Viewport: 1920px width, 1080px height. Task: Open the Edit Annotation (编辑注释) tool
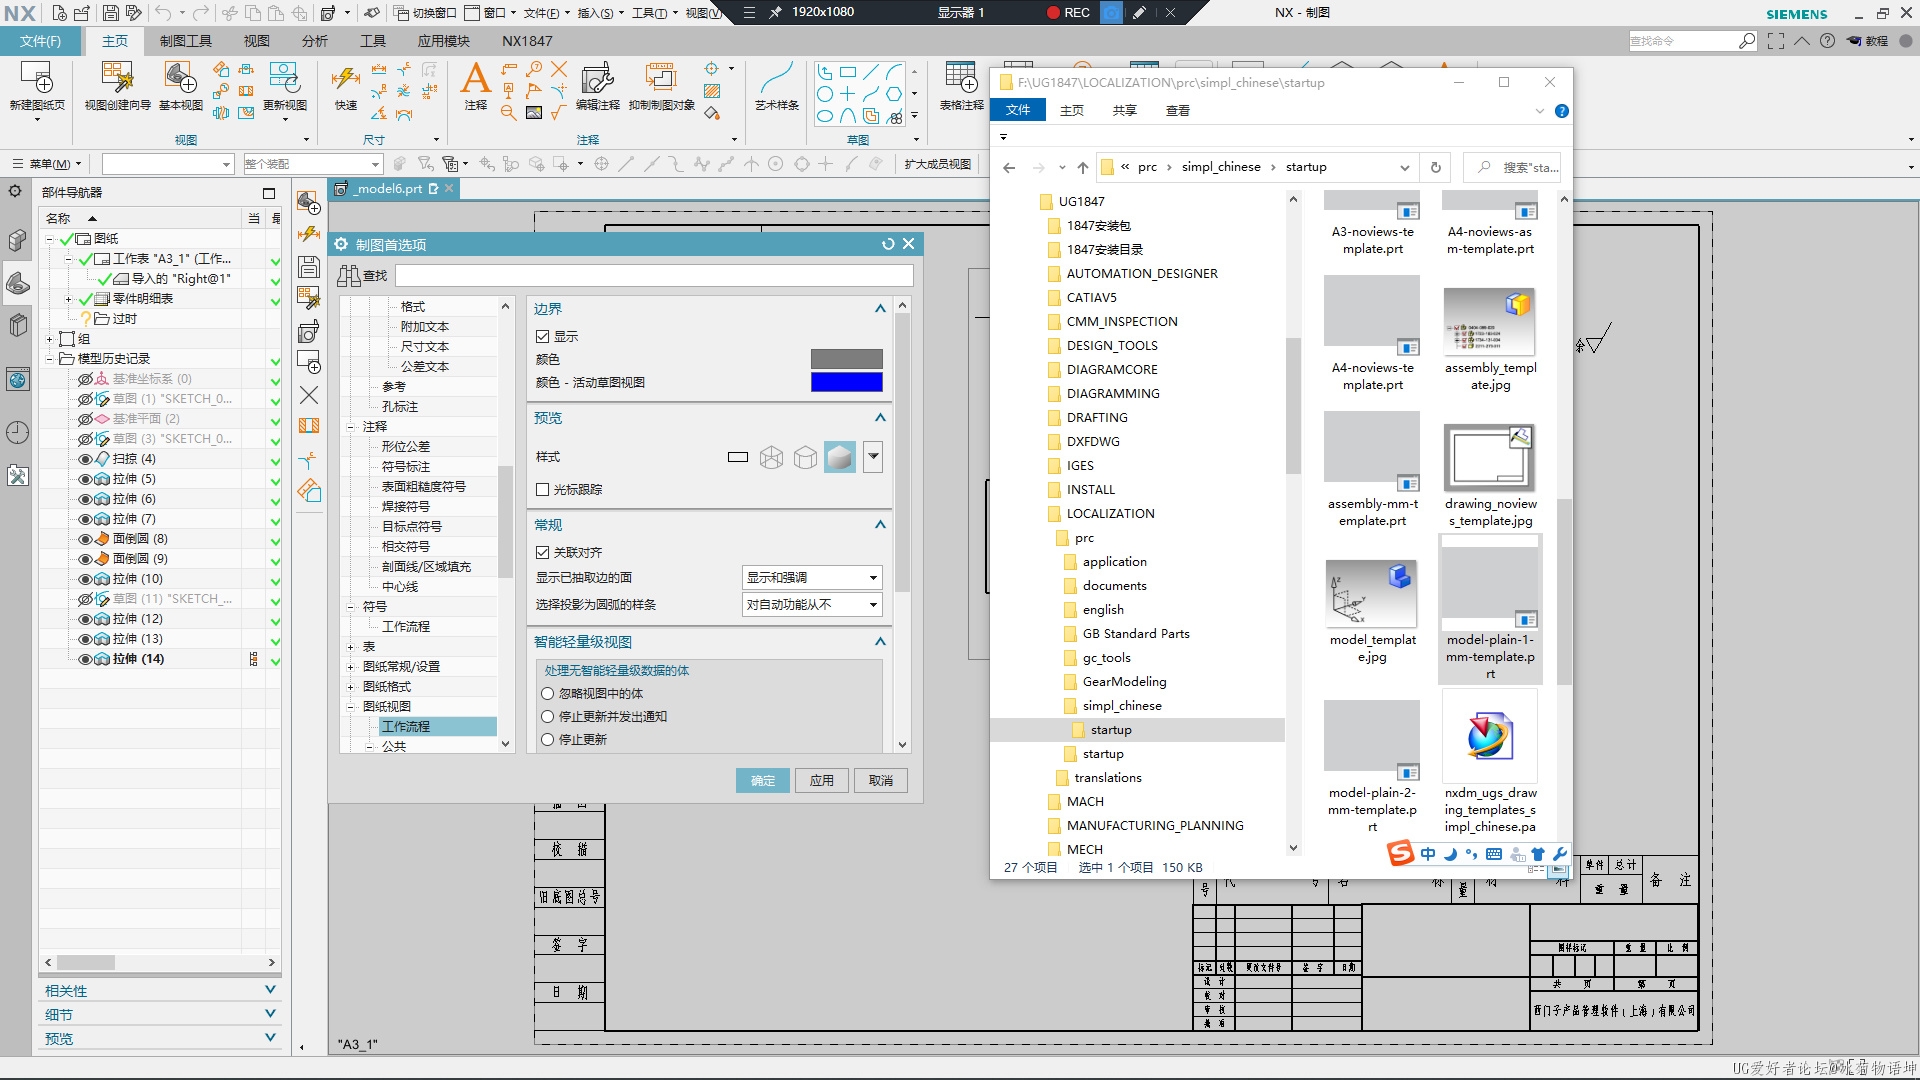point(597,78)
